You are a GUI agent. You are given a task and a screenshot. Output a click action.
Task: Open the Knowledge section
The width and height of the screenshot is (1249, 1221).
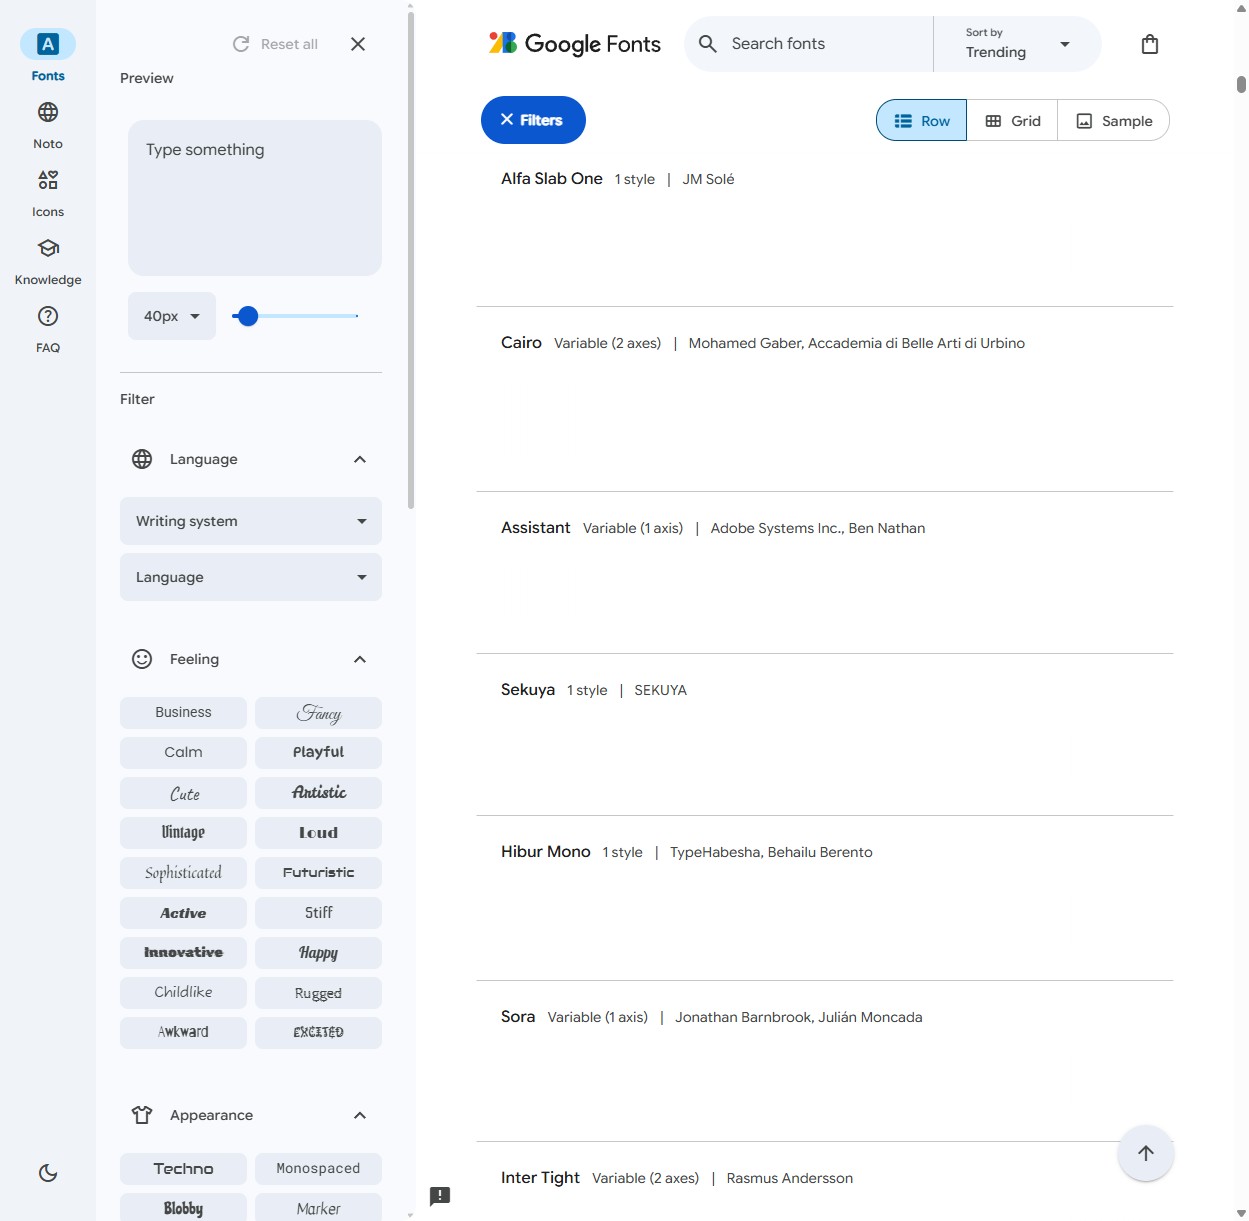pos(48,261)
